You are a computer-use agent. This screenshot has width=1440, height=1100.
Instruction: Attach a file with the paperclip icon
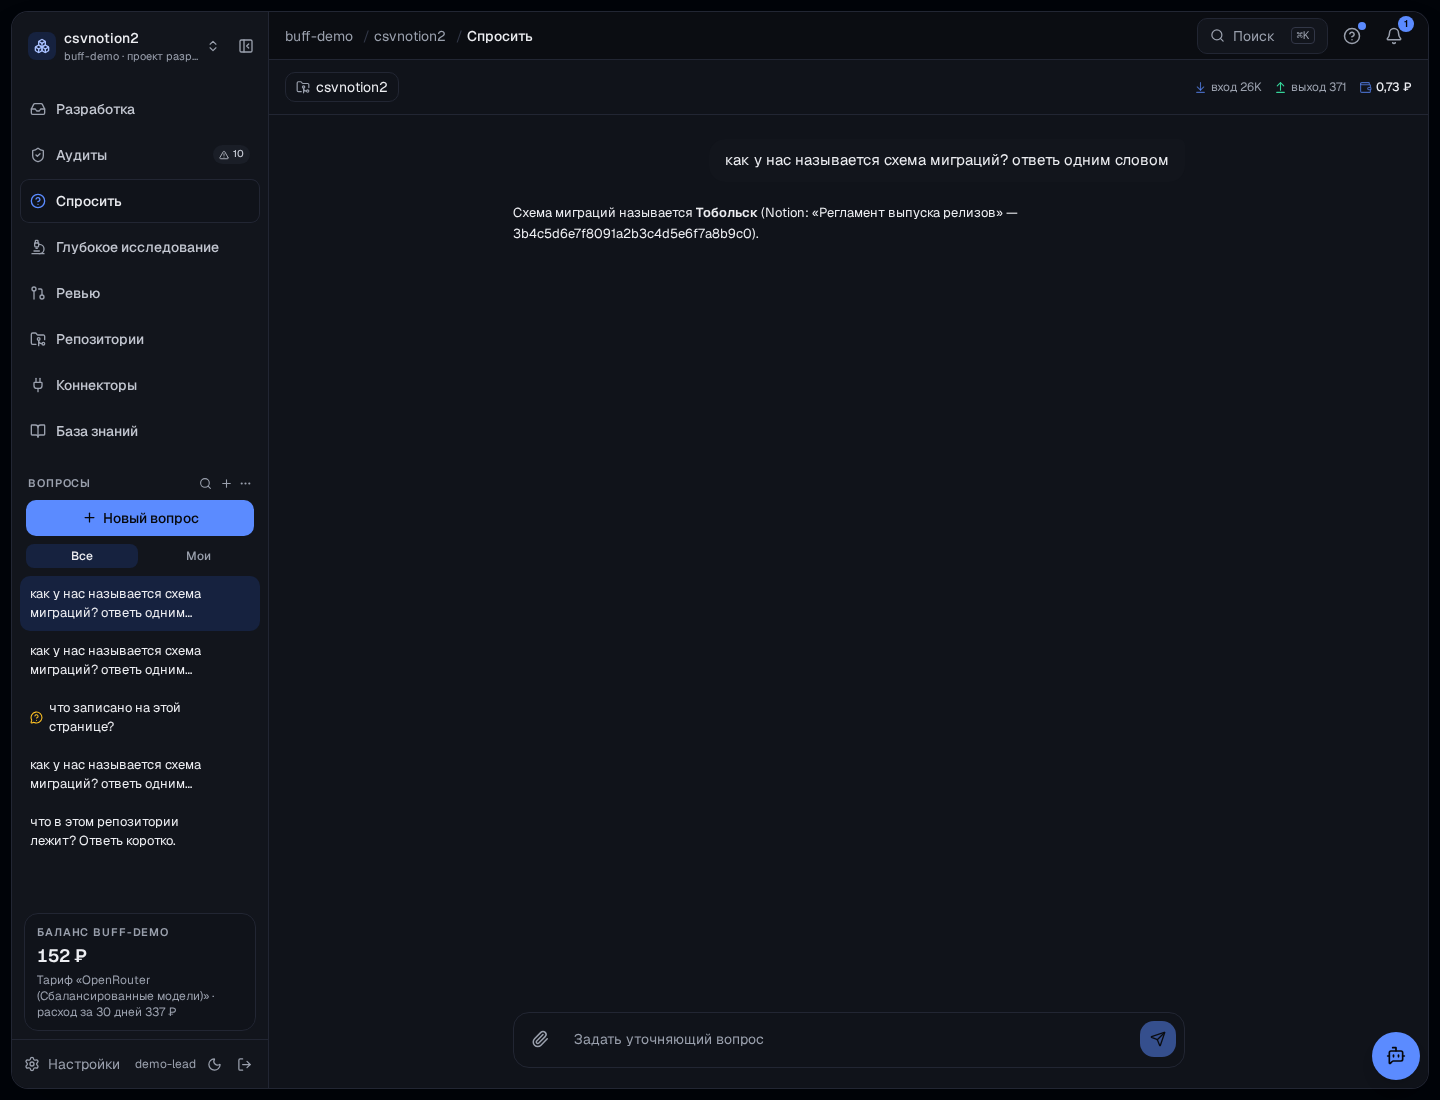click(540, 1039)
